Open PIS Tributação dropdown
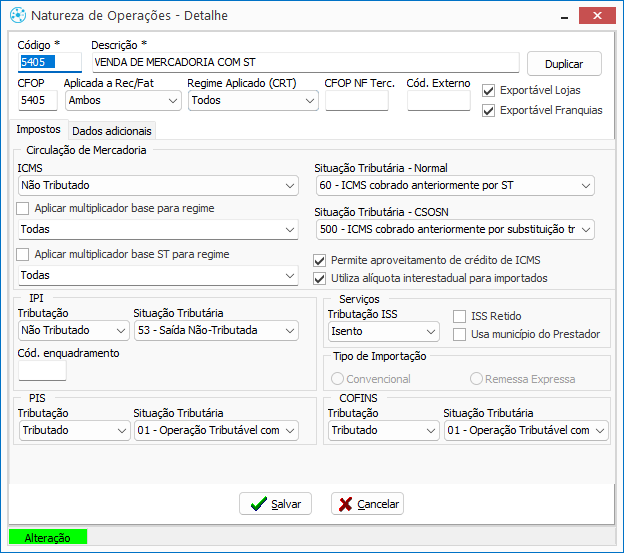The width and height of the screenshot is (624, 553). coord(74,430)
